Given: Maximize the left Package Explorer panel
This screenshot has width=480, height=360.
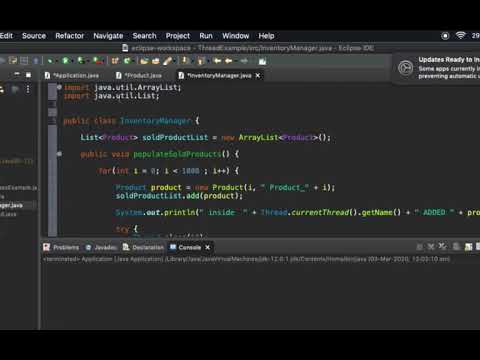Looking at the screenshot, I should click(x=28, y=75).
